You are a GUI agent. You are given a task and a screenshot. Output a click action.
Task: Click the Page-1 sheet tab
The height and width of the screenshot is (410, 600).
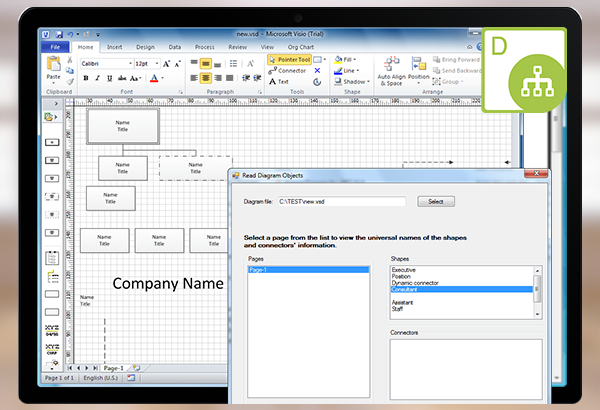point(114,368)
